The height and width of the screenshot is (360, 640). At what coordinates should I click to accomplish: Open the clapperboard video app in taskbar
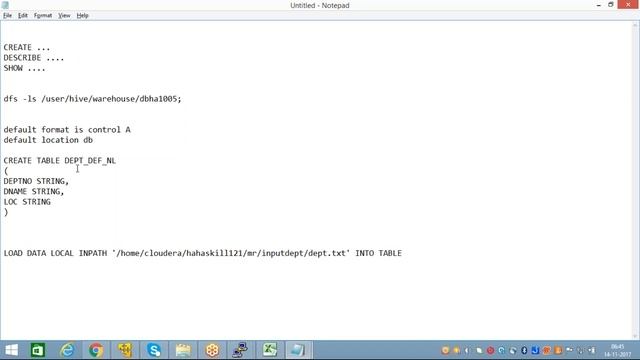pyautogui.click(x=183, y=350)
